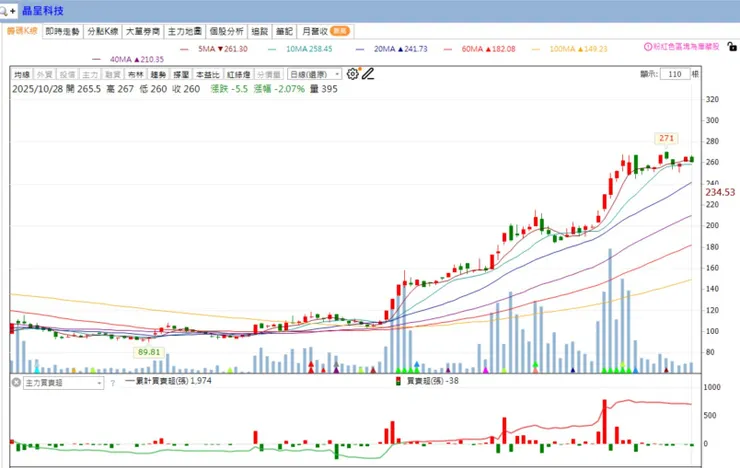The height and width of the screenshot is (468, 740).
Task: Switch to the 主力地圖 tab
Action: [x=185, y=32]
